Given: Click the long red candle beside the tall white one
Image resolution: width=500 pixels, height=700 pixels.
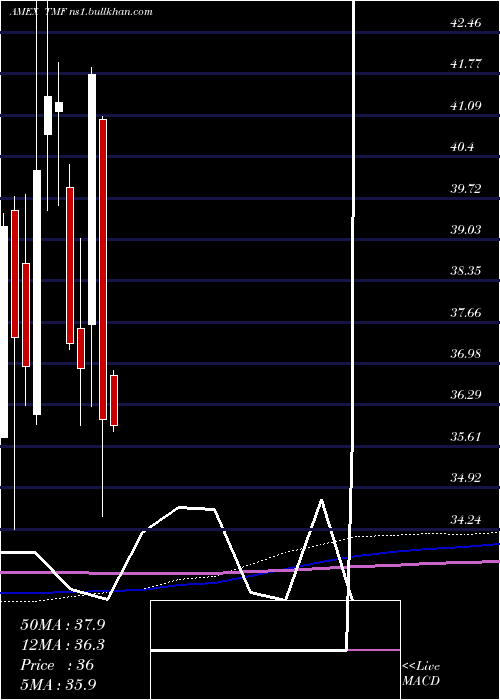Looking at the screenshot, I should click(x=103, y=270).
